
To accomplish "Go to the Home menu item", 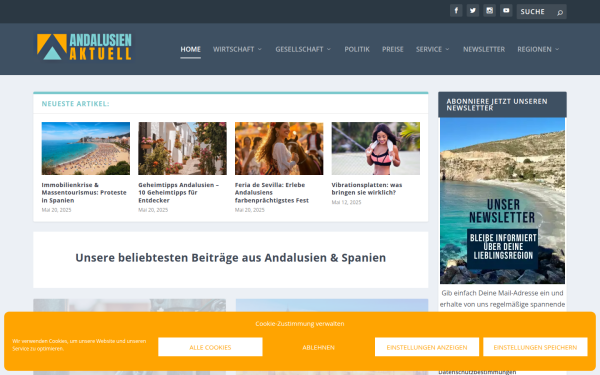I will 191,49.
